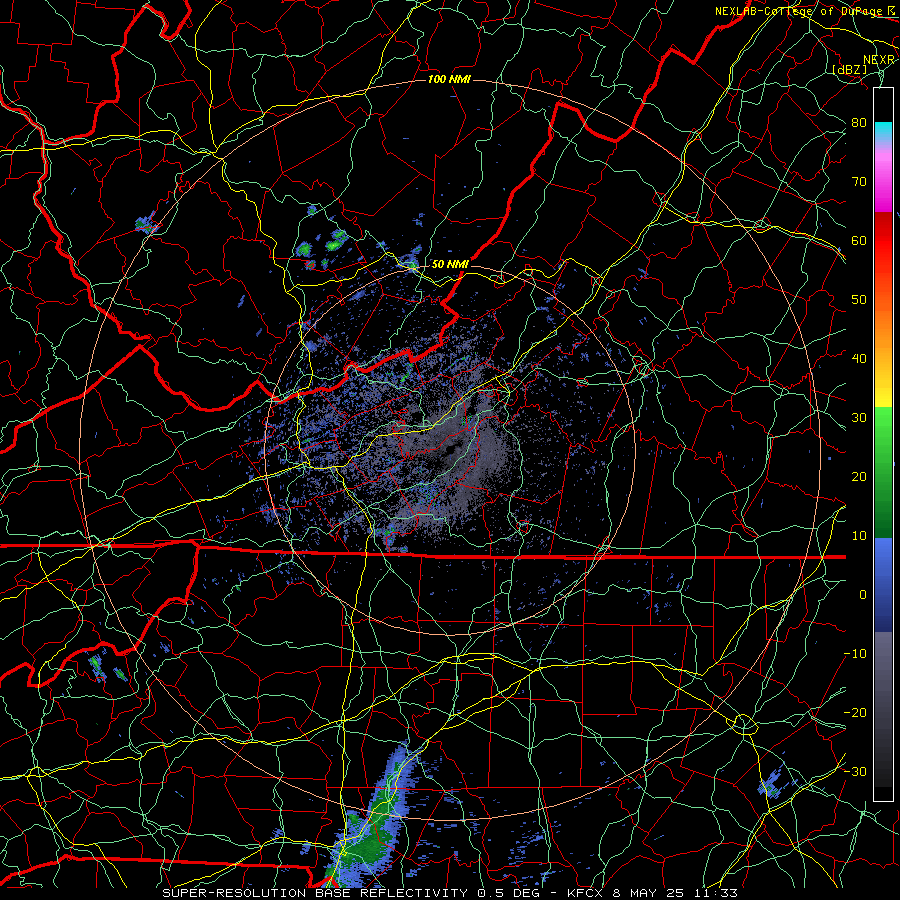Click the red segment of the reflectivity color bar

(x=883, y=241)
